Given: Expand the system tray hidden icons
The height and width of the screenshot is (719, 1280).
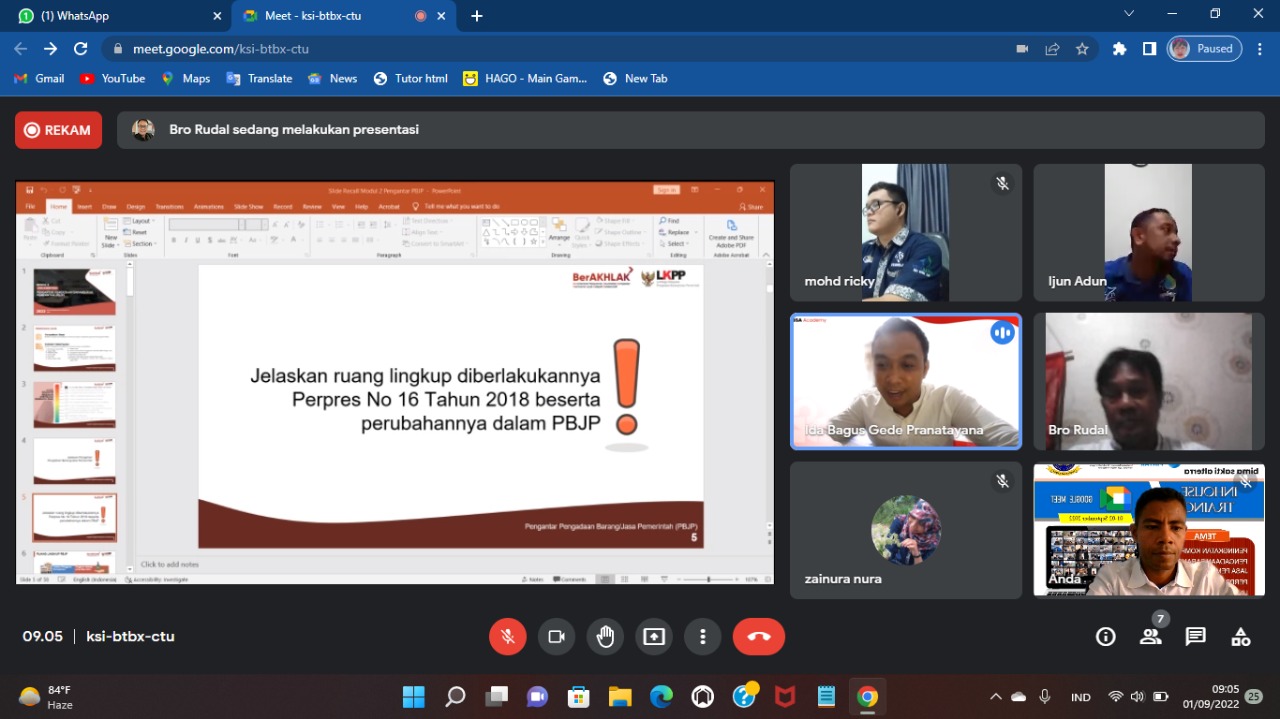Looking at the screenshot, I should click(995, 697).
